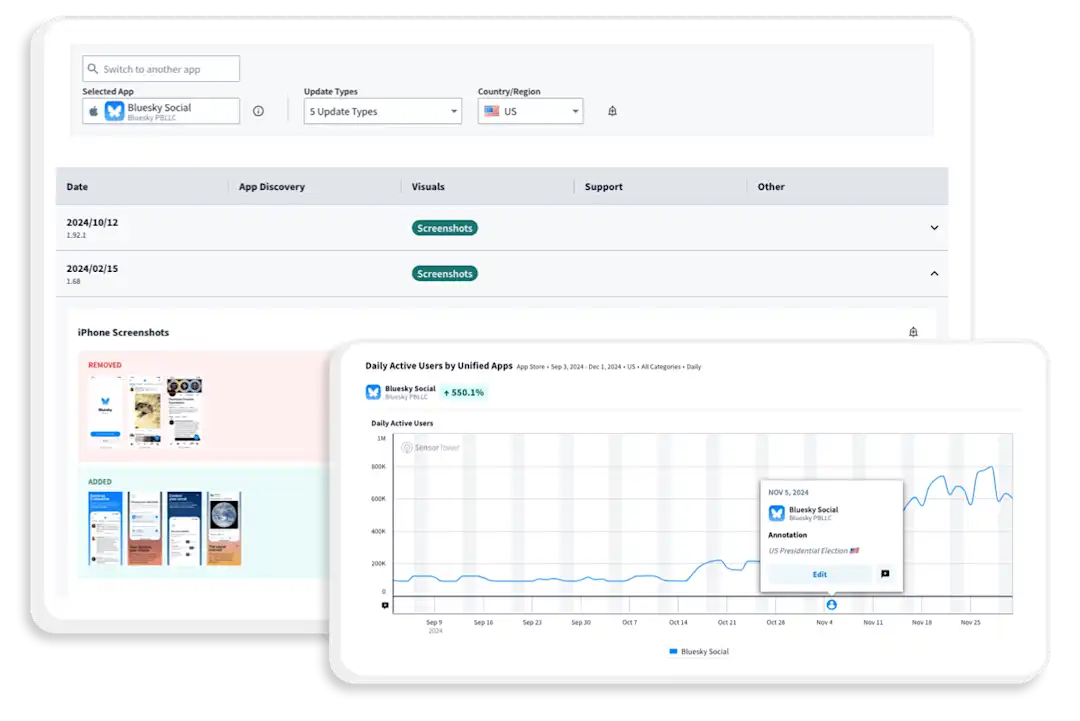Open third removed screenshot thumbnail
1080x721 pixels.
(x=184, y=412)
